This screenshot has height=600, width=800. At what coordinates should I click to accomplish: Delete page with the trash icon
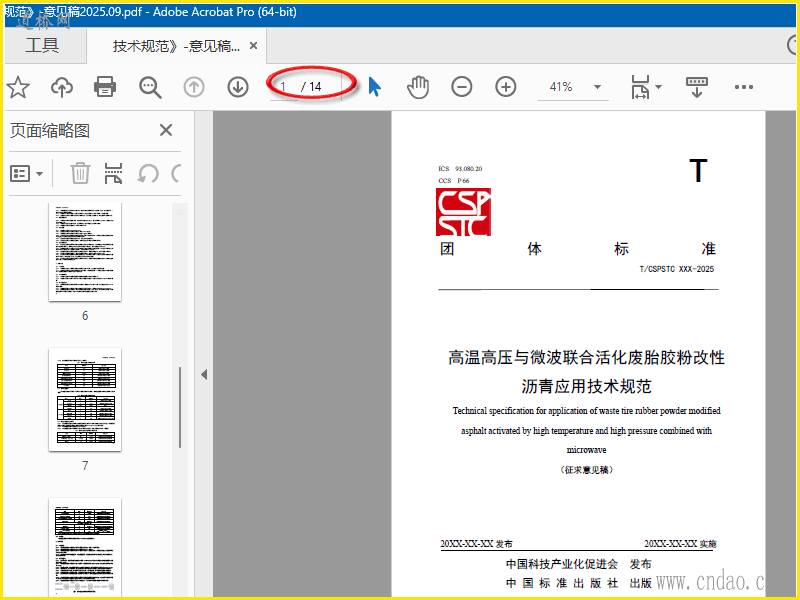pyautogui.click(x=80, y=173)
